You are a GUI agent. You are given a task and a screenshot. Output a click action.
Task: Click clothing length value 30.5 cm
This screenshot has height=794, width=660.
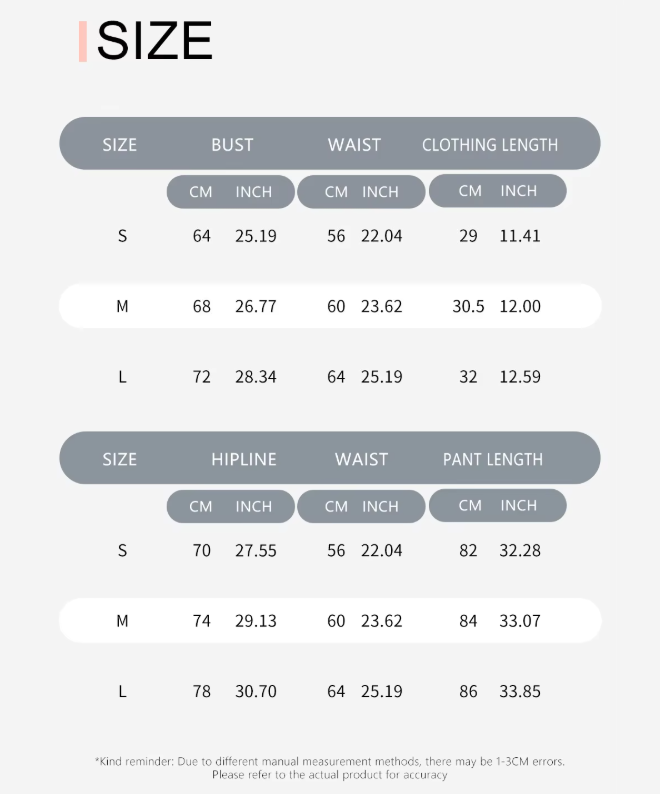(468, 307)
